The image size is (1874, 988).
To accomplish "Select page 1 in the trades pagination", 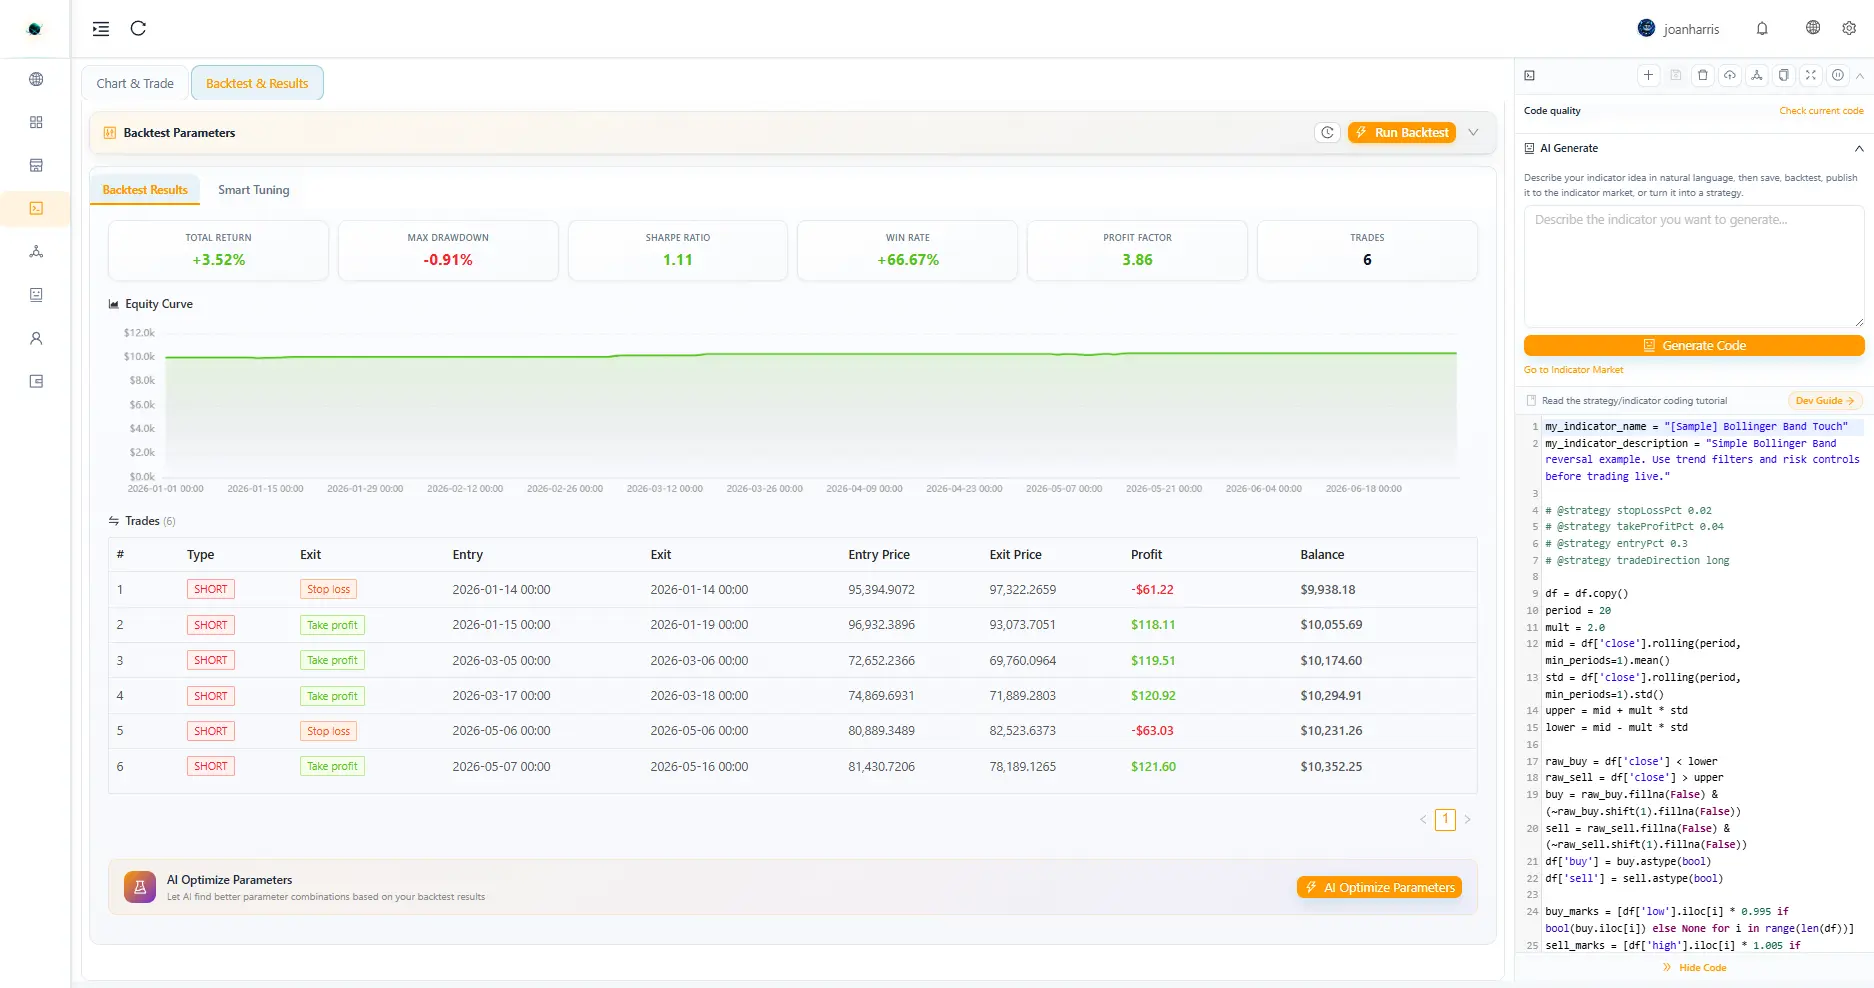I will tap(1445, 820).
